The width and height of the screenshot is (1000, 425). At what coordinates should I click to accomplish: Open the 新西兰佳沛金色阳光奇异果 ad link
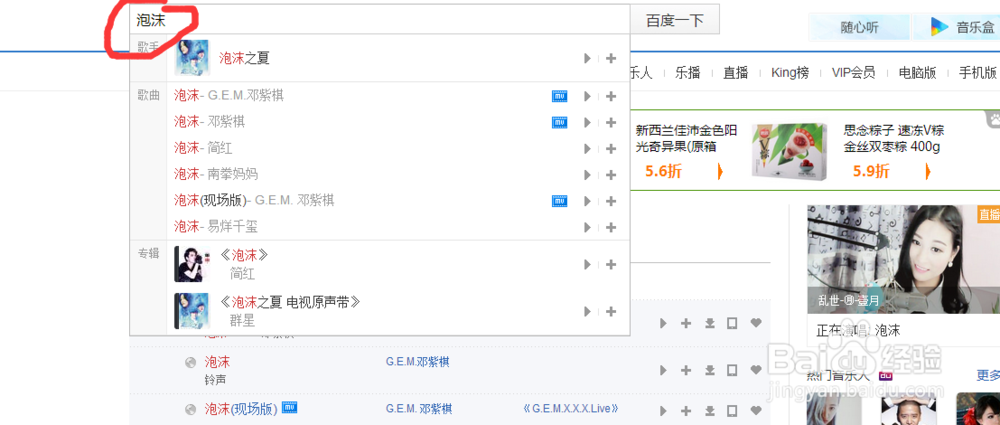click(x=686, y=138)
